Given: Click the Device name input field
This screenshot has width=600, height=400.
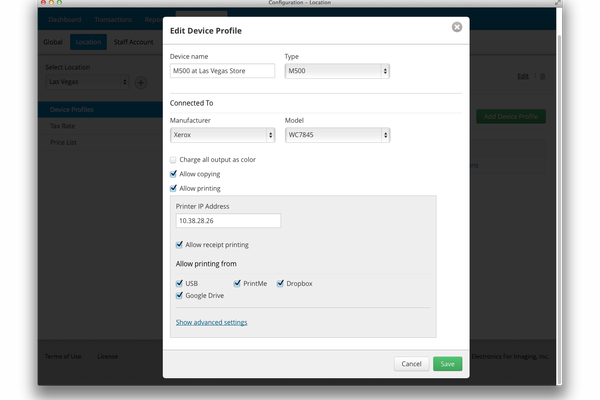Looking at the screenshot, I should (222, 71).
